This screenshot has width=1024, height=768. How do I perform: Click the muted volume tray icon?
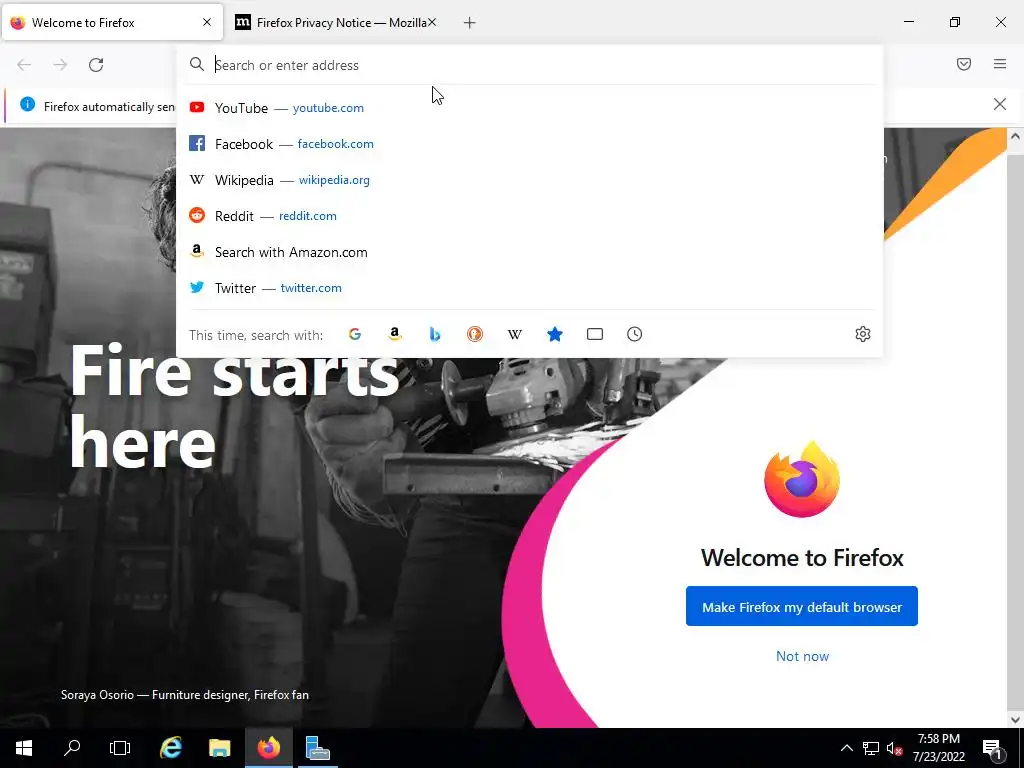895,748
